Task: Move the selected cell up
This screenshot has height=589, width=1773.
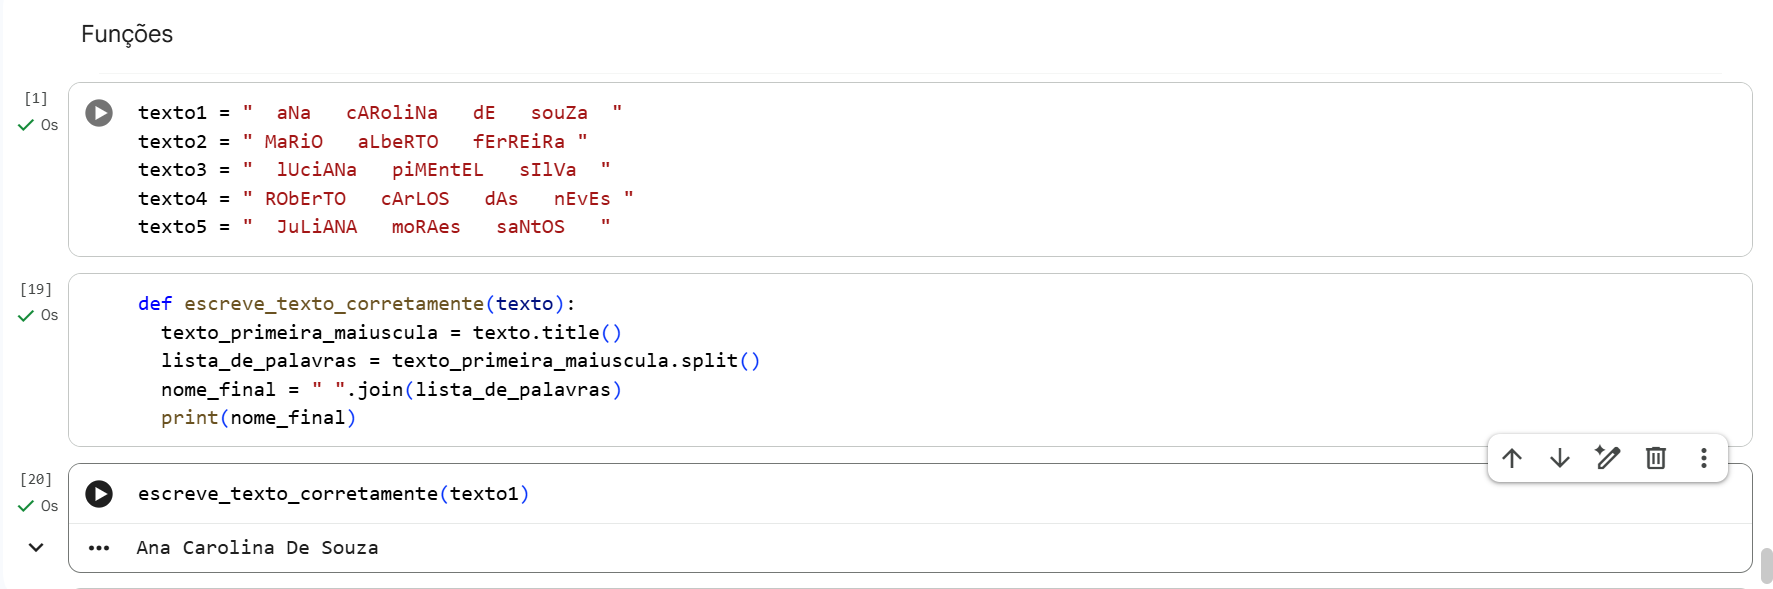Action: [1512, 458]
